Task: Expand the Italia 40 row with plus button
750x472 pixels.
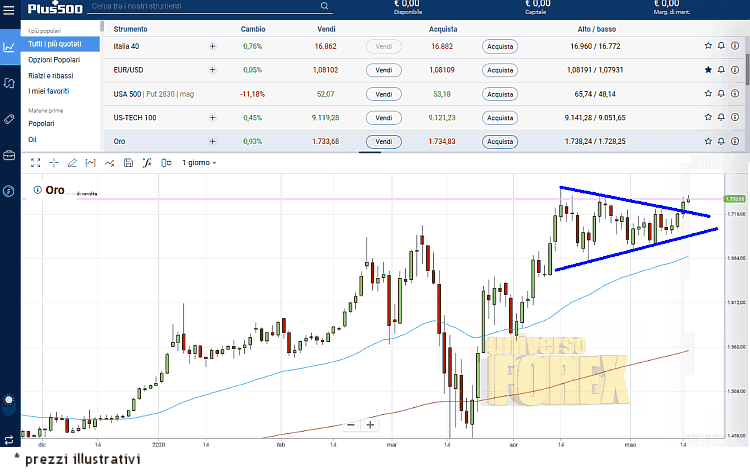Action: tap(211, 46)
